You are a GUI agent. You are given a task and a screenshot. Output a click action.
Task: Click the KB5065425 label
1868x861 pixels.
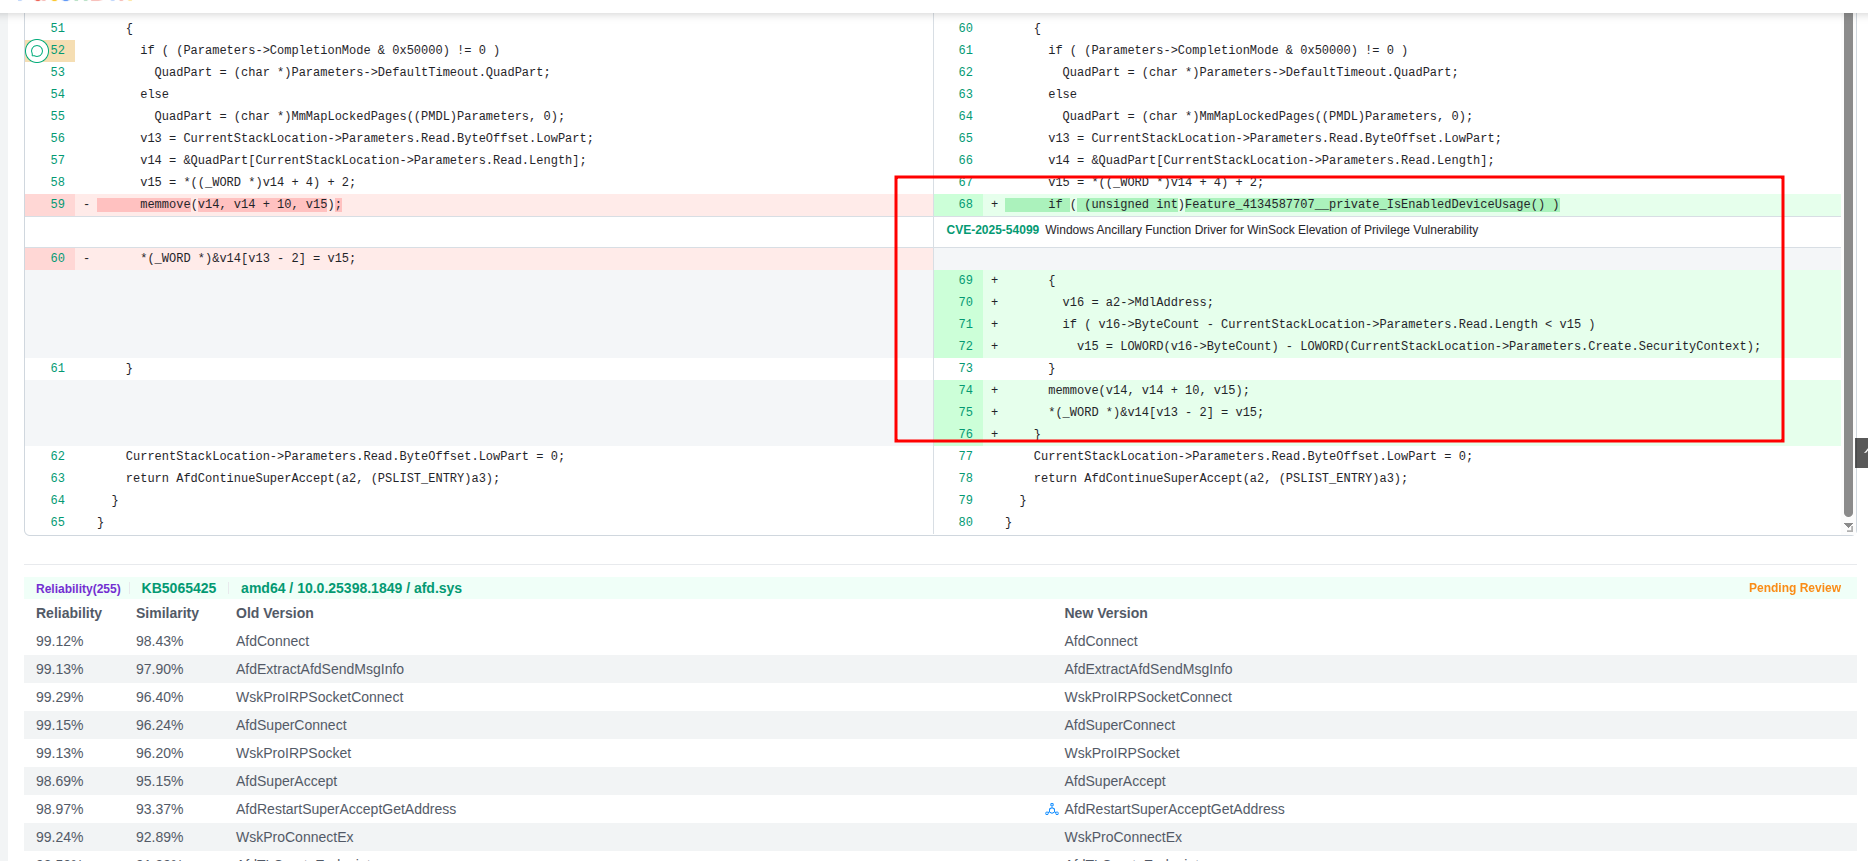pos(179,588)
